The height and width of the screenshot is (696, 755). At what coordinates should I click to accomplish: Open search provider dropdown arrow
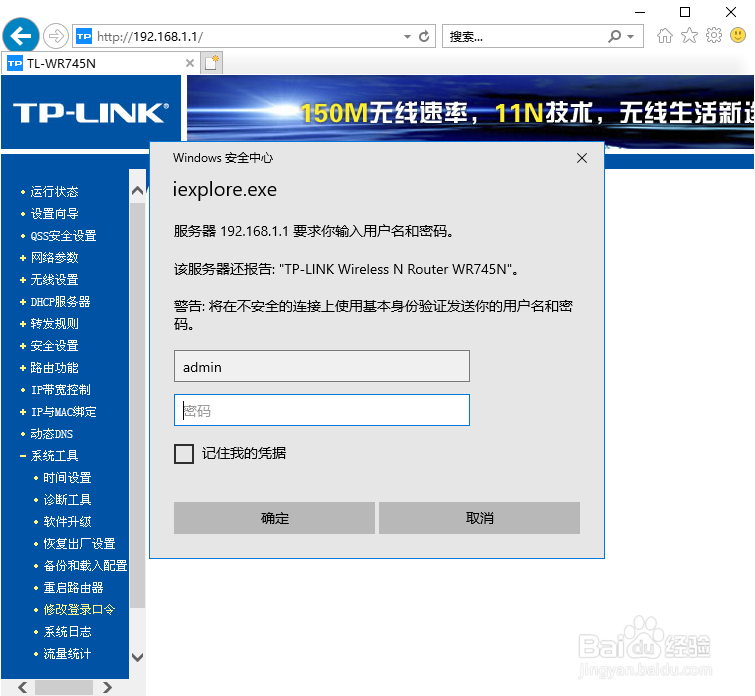click(x=631, y=37)
